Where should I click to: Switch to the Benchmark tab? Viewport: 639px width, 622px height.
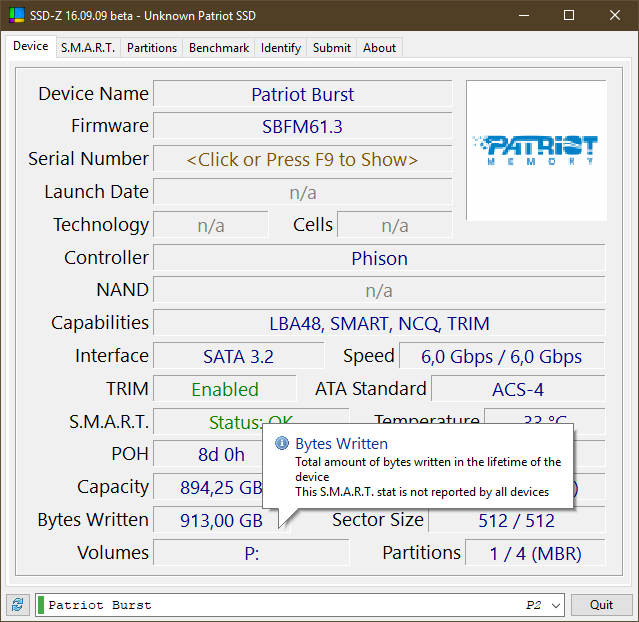[219, 48]
